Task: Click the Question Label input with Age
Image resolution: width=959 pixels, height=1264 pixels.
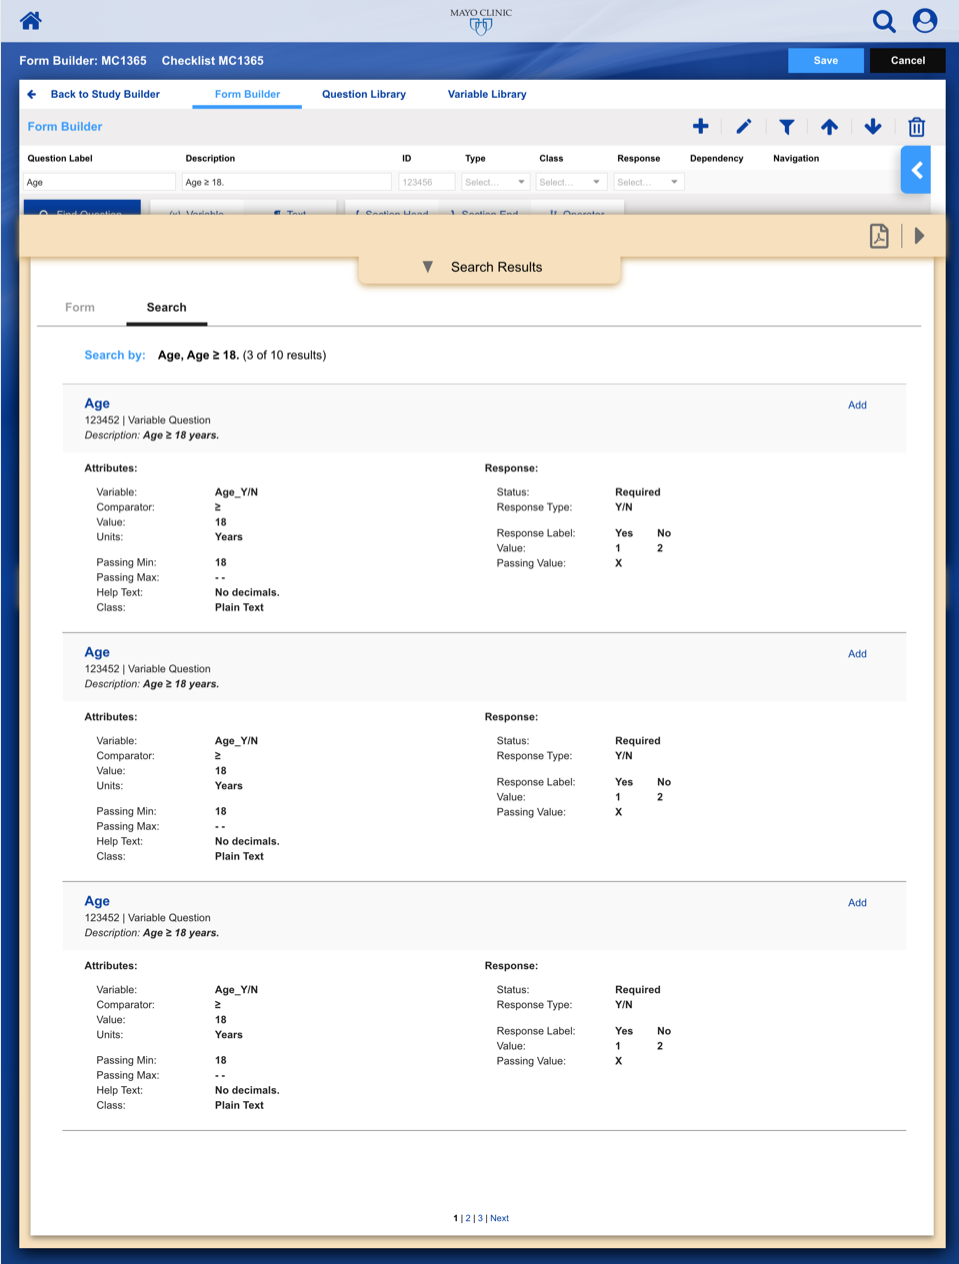Action: click(99, 182)
